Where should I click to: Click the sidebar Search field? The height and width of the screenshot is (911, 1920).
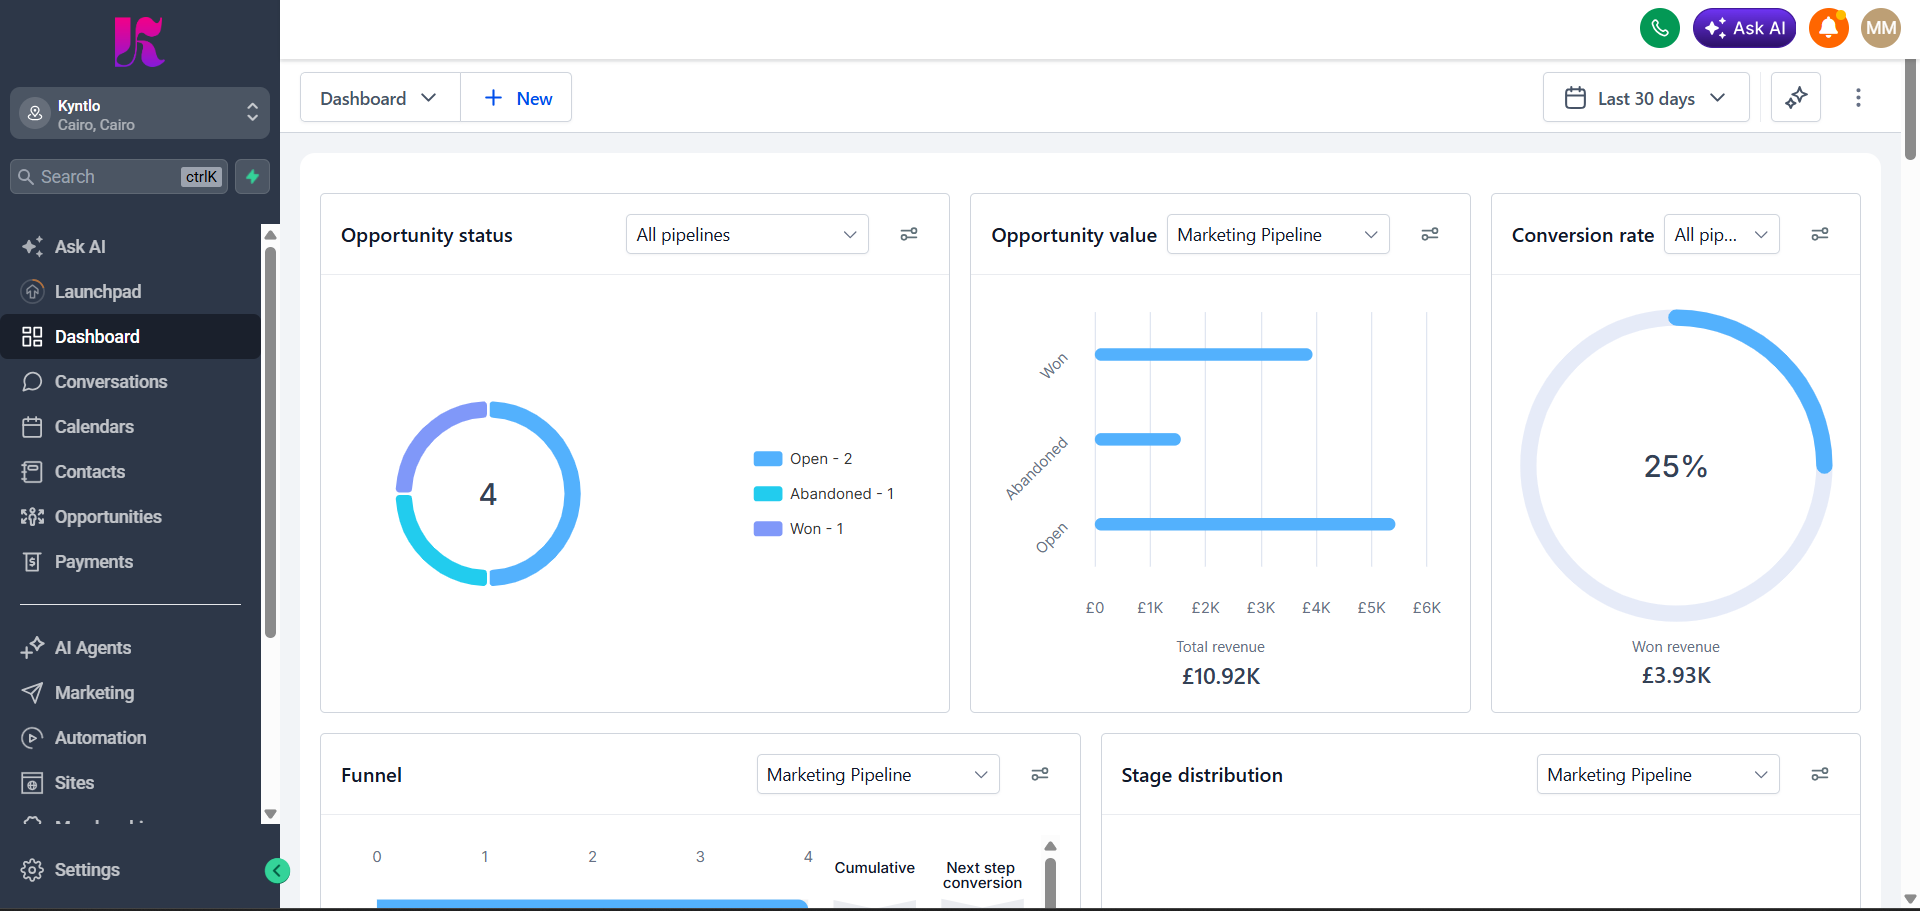pos(119,176)
